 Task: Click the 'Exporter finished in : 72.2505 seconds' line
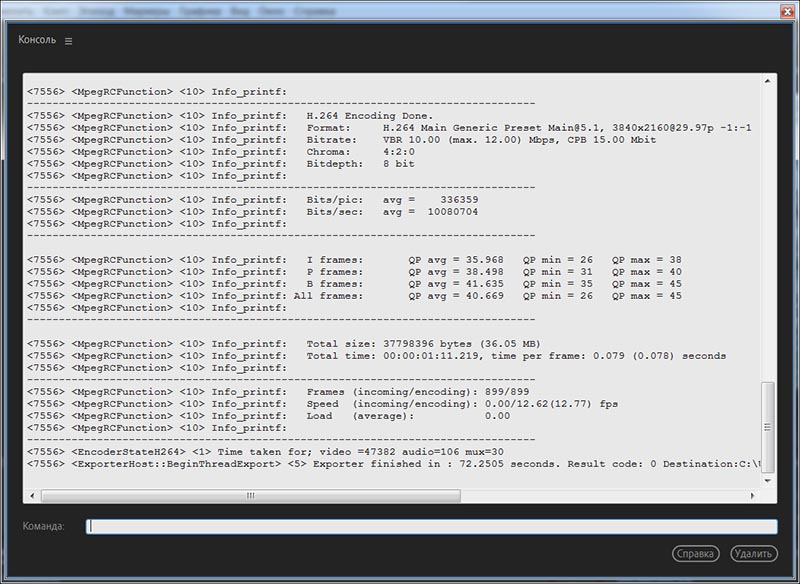click(x=394, y=464)
